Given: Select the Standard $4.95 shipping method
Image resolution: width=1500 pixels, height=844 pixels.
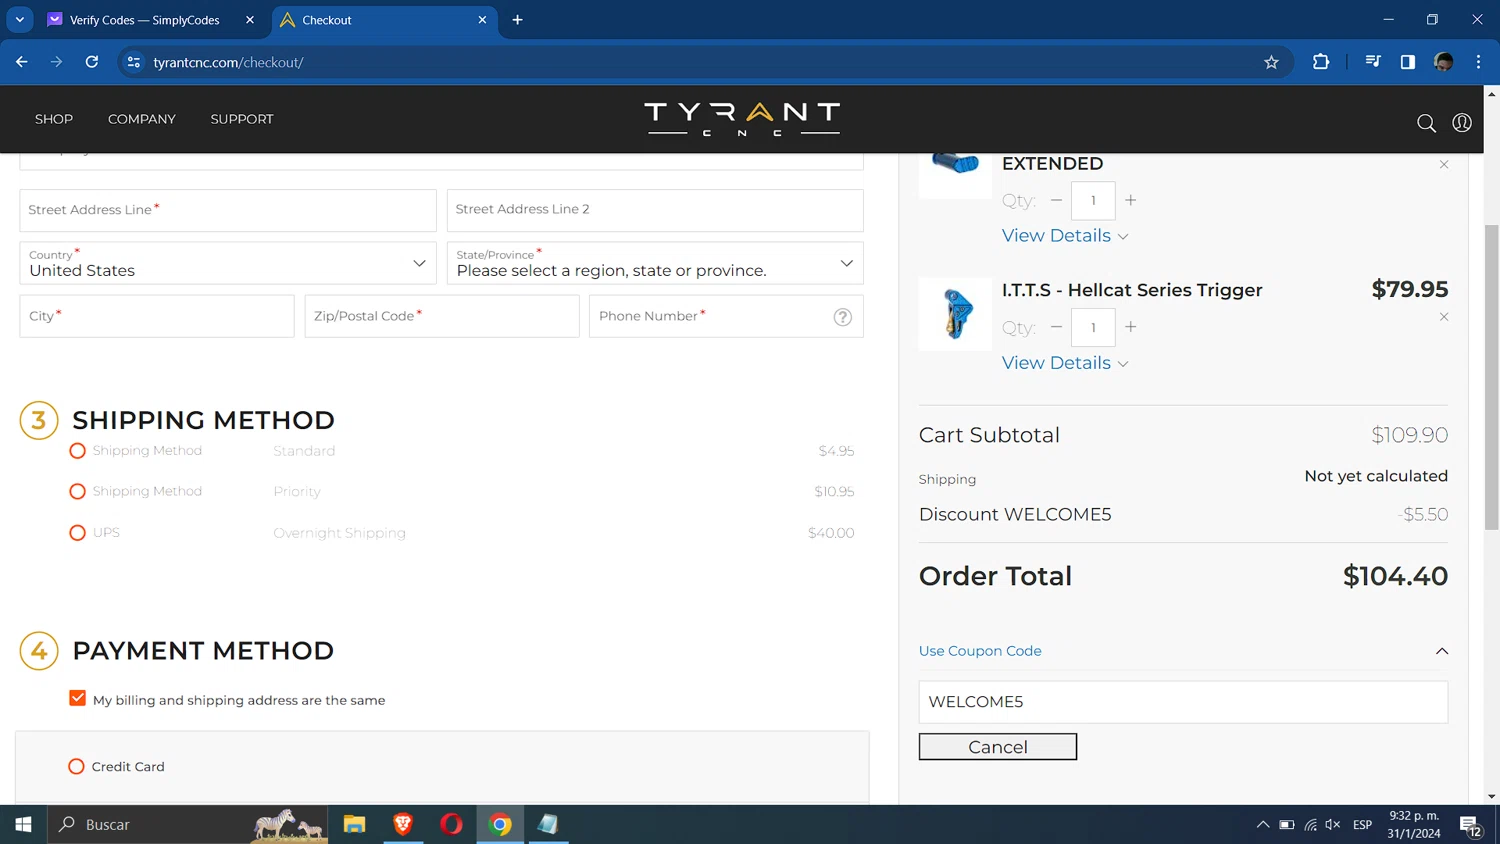Looking at the screenshot, I should (77, 451).
